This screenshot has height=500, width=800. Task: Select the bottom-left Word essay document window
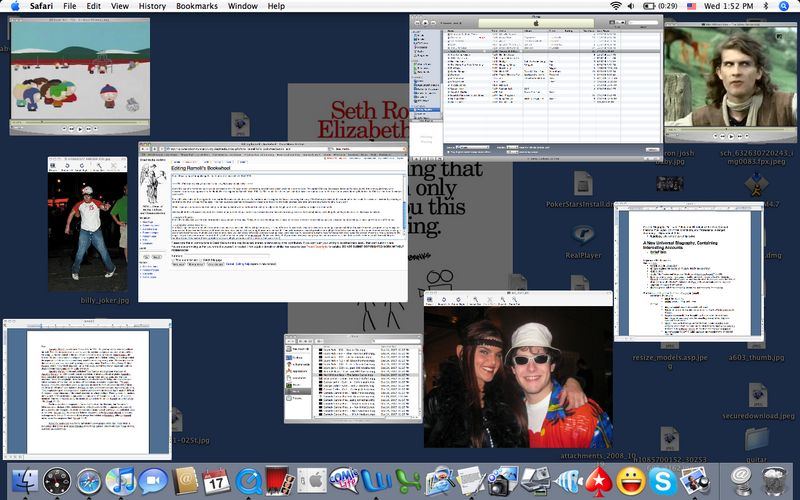pyautogui.click(x=87, y=389)
